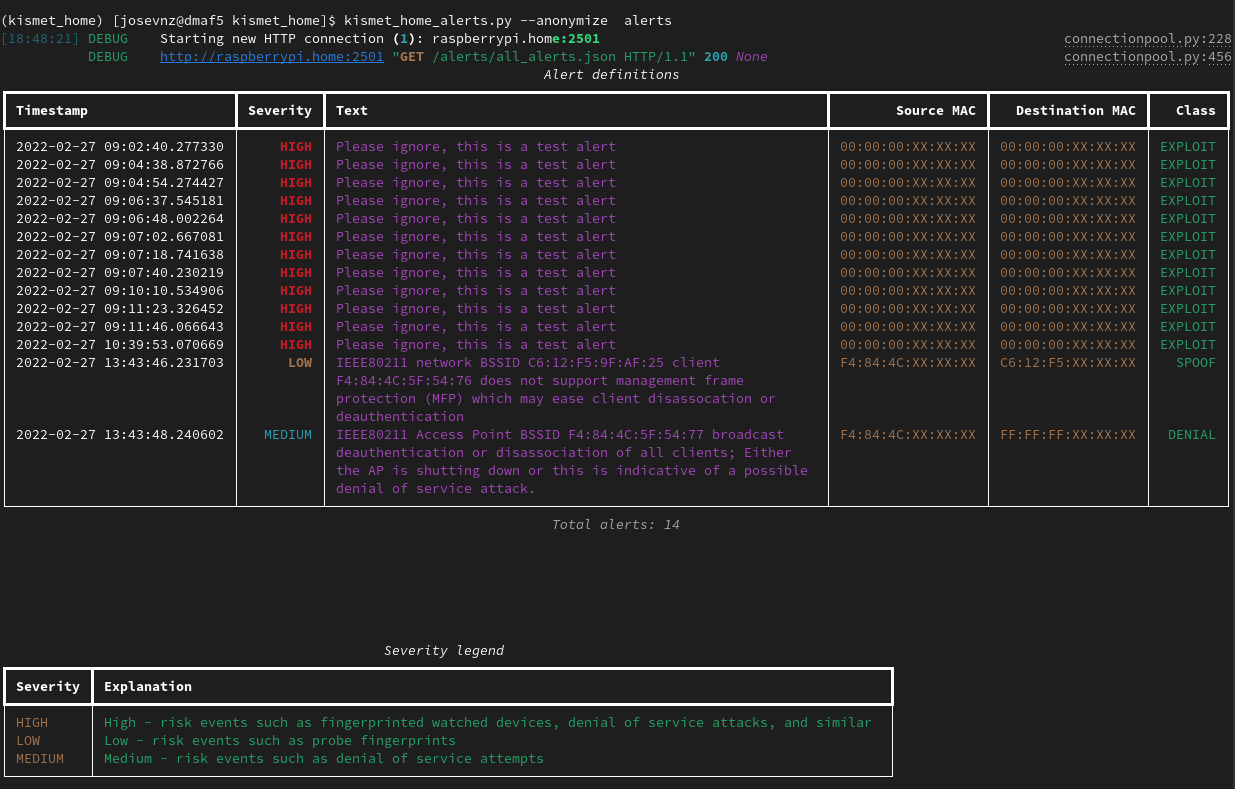The height and width of the screenshot is (789, 1235).
Task: Click the 'Total alerts: 14' caption
Action: (x=615, y=525)
